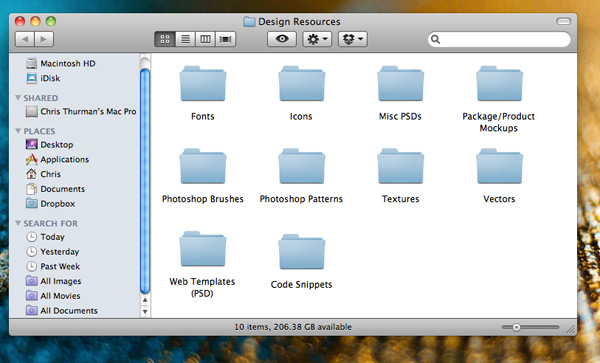Open Documents in the sidebar

point(55,189)
